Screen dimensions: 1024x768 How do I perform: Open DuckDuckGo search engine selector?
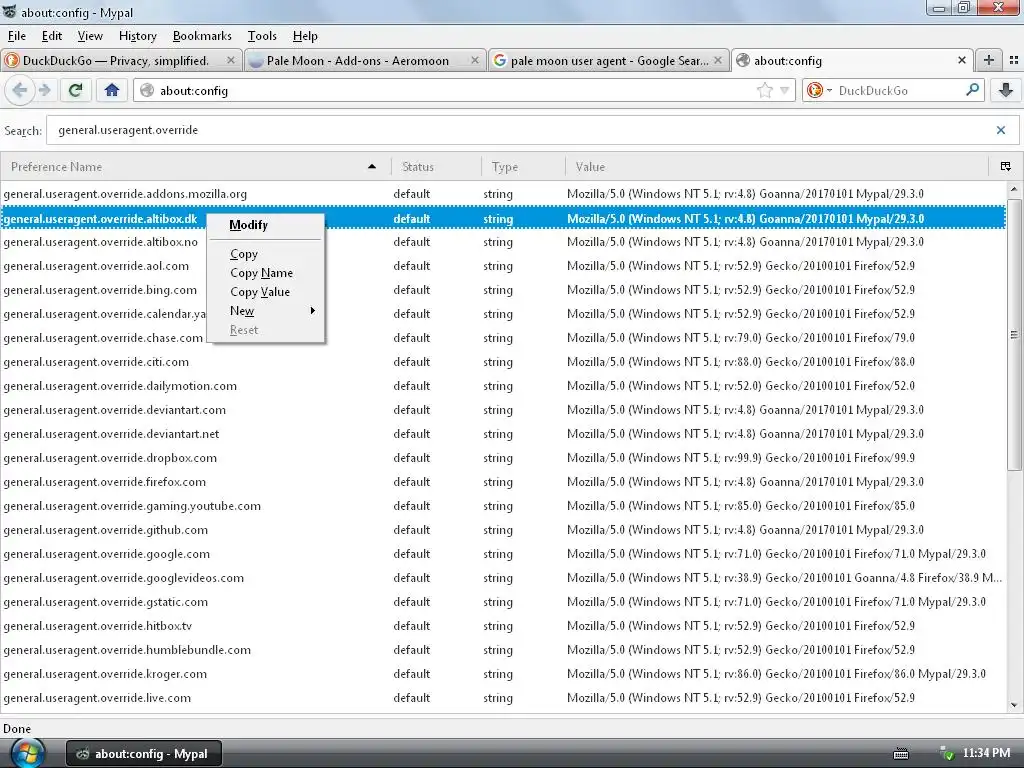(819, 90)
